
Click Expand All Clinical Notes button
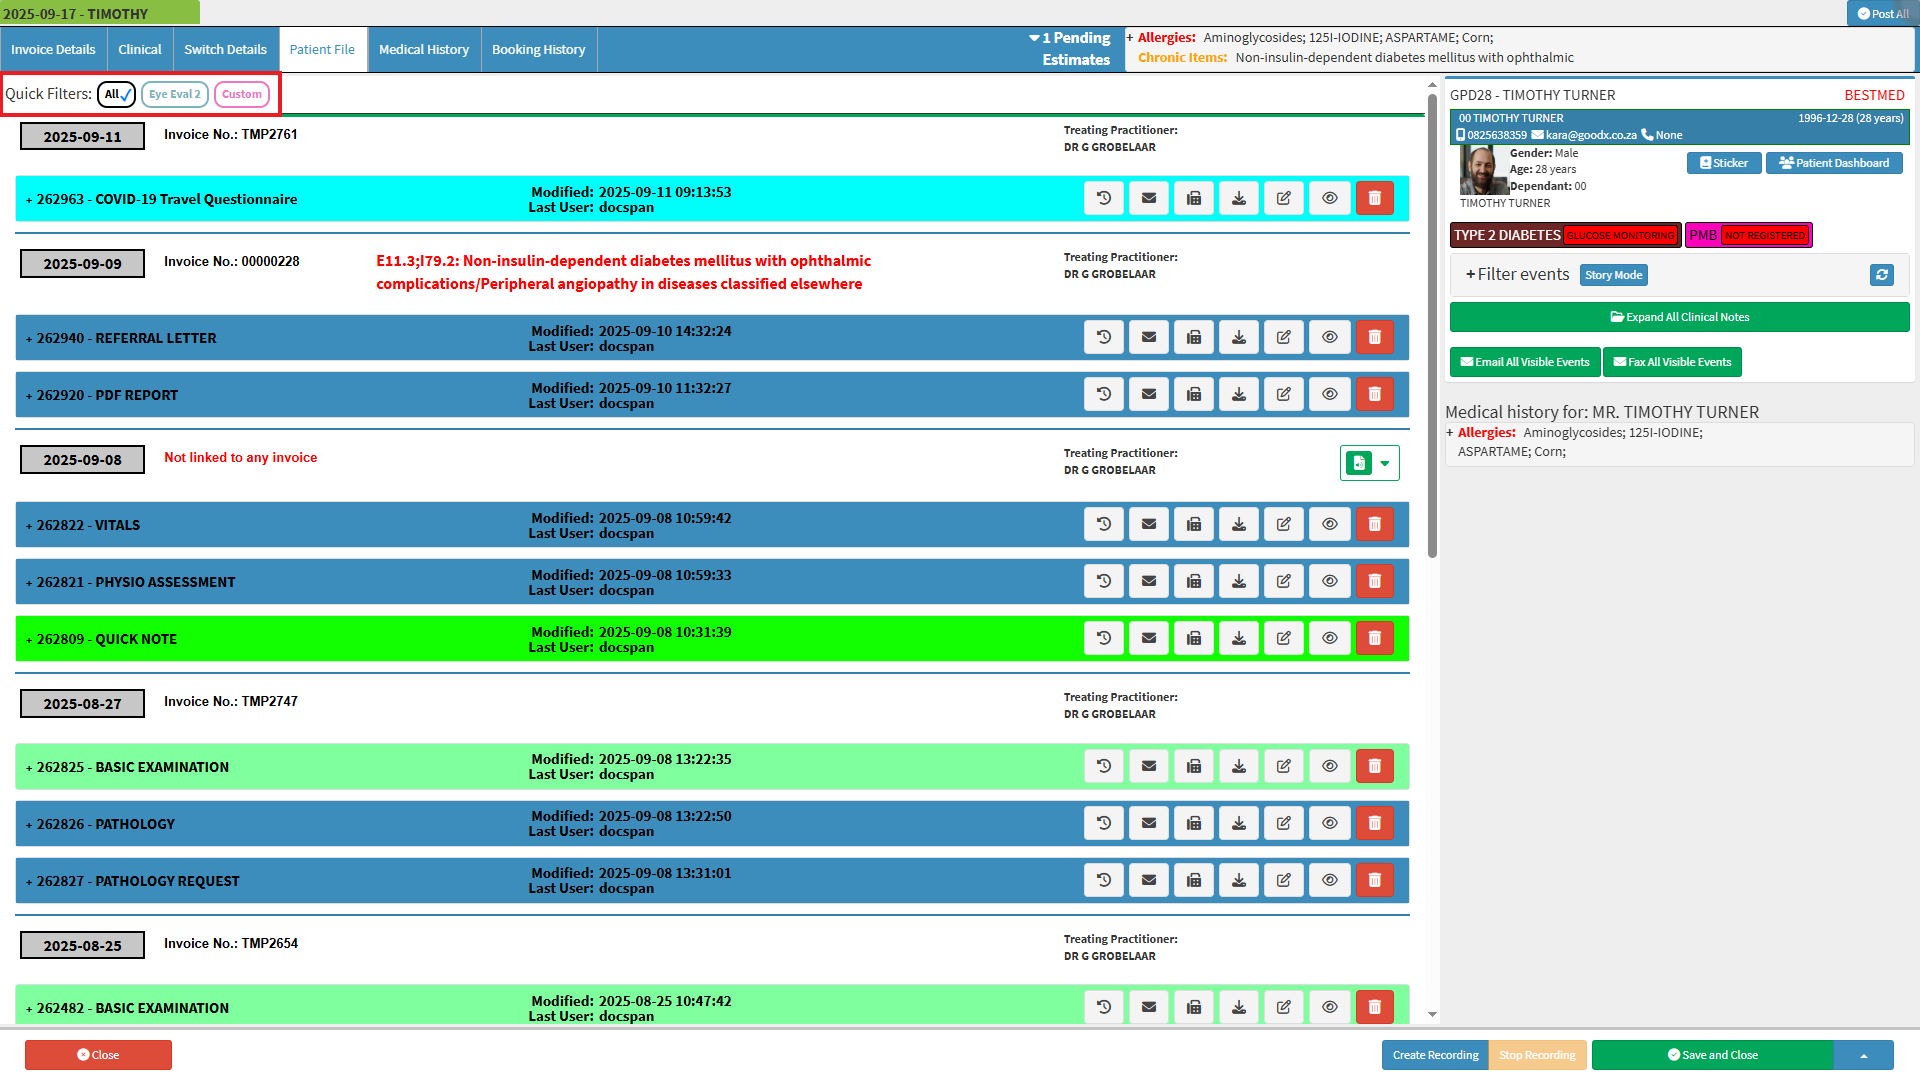[x=1679, y=317]
